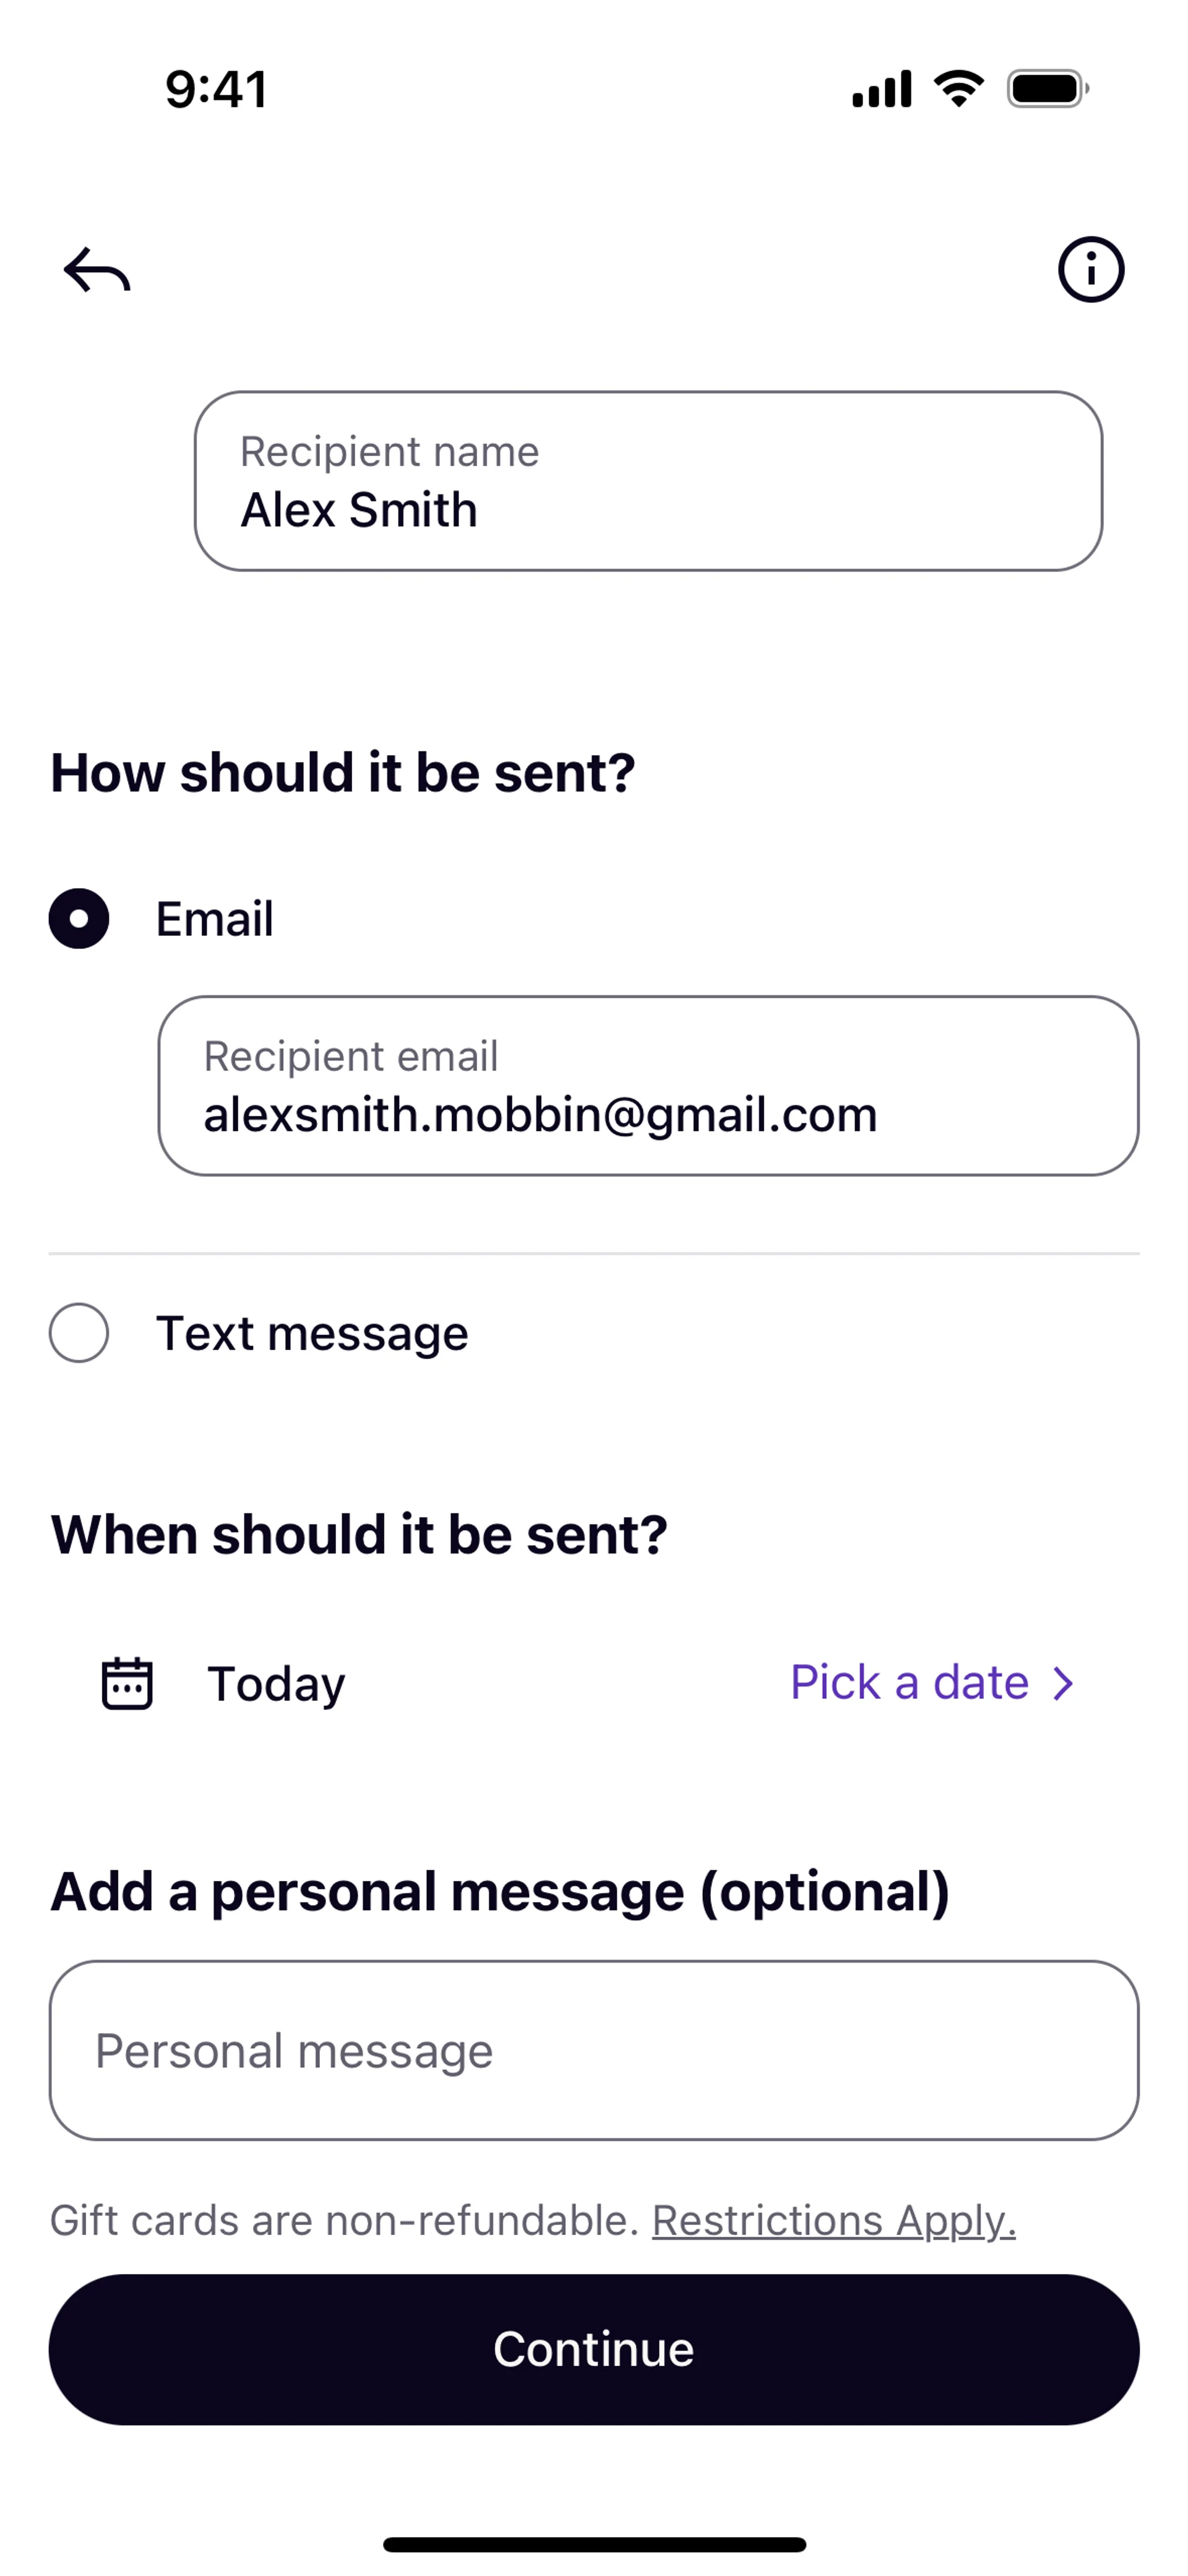
Task: Tap the Today send date label
Action: pyautogui.click(x=276, y=1683)
